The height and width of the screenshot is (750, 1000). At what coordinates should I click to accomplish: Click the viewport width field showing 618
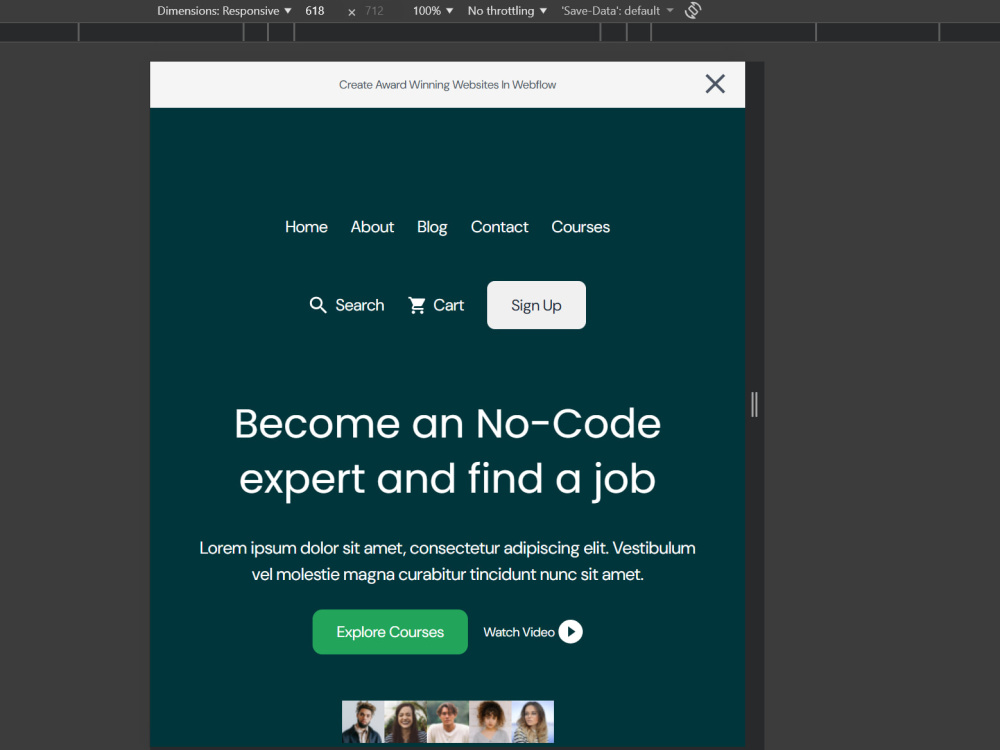(x=315, y=11)
